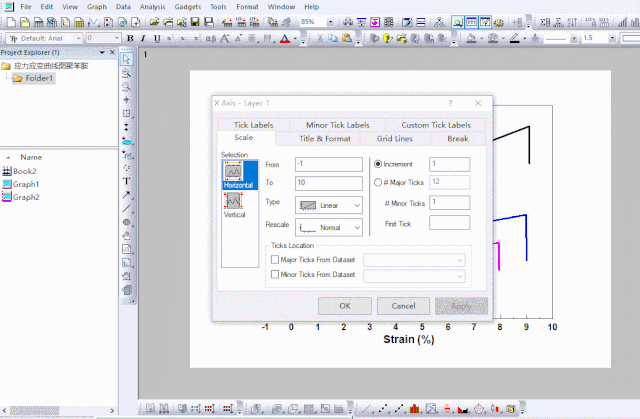Switch to the Title & Format tab
This screenshot has width=640, height=419.
click(x=325, y=139)
